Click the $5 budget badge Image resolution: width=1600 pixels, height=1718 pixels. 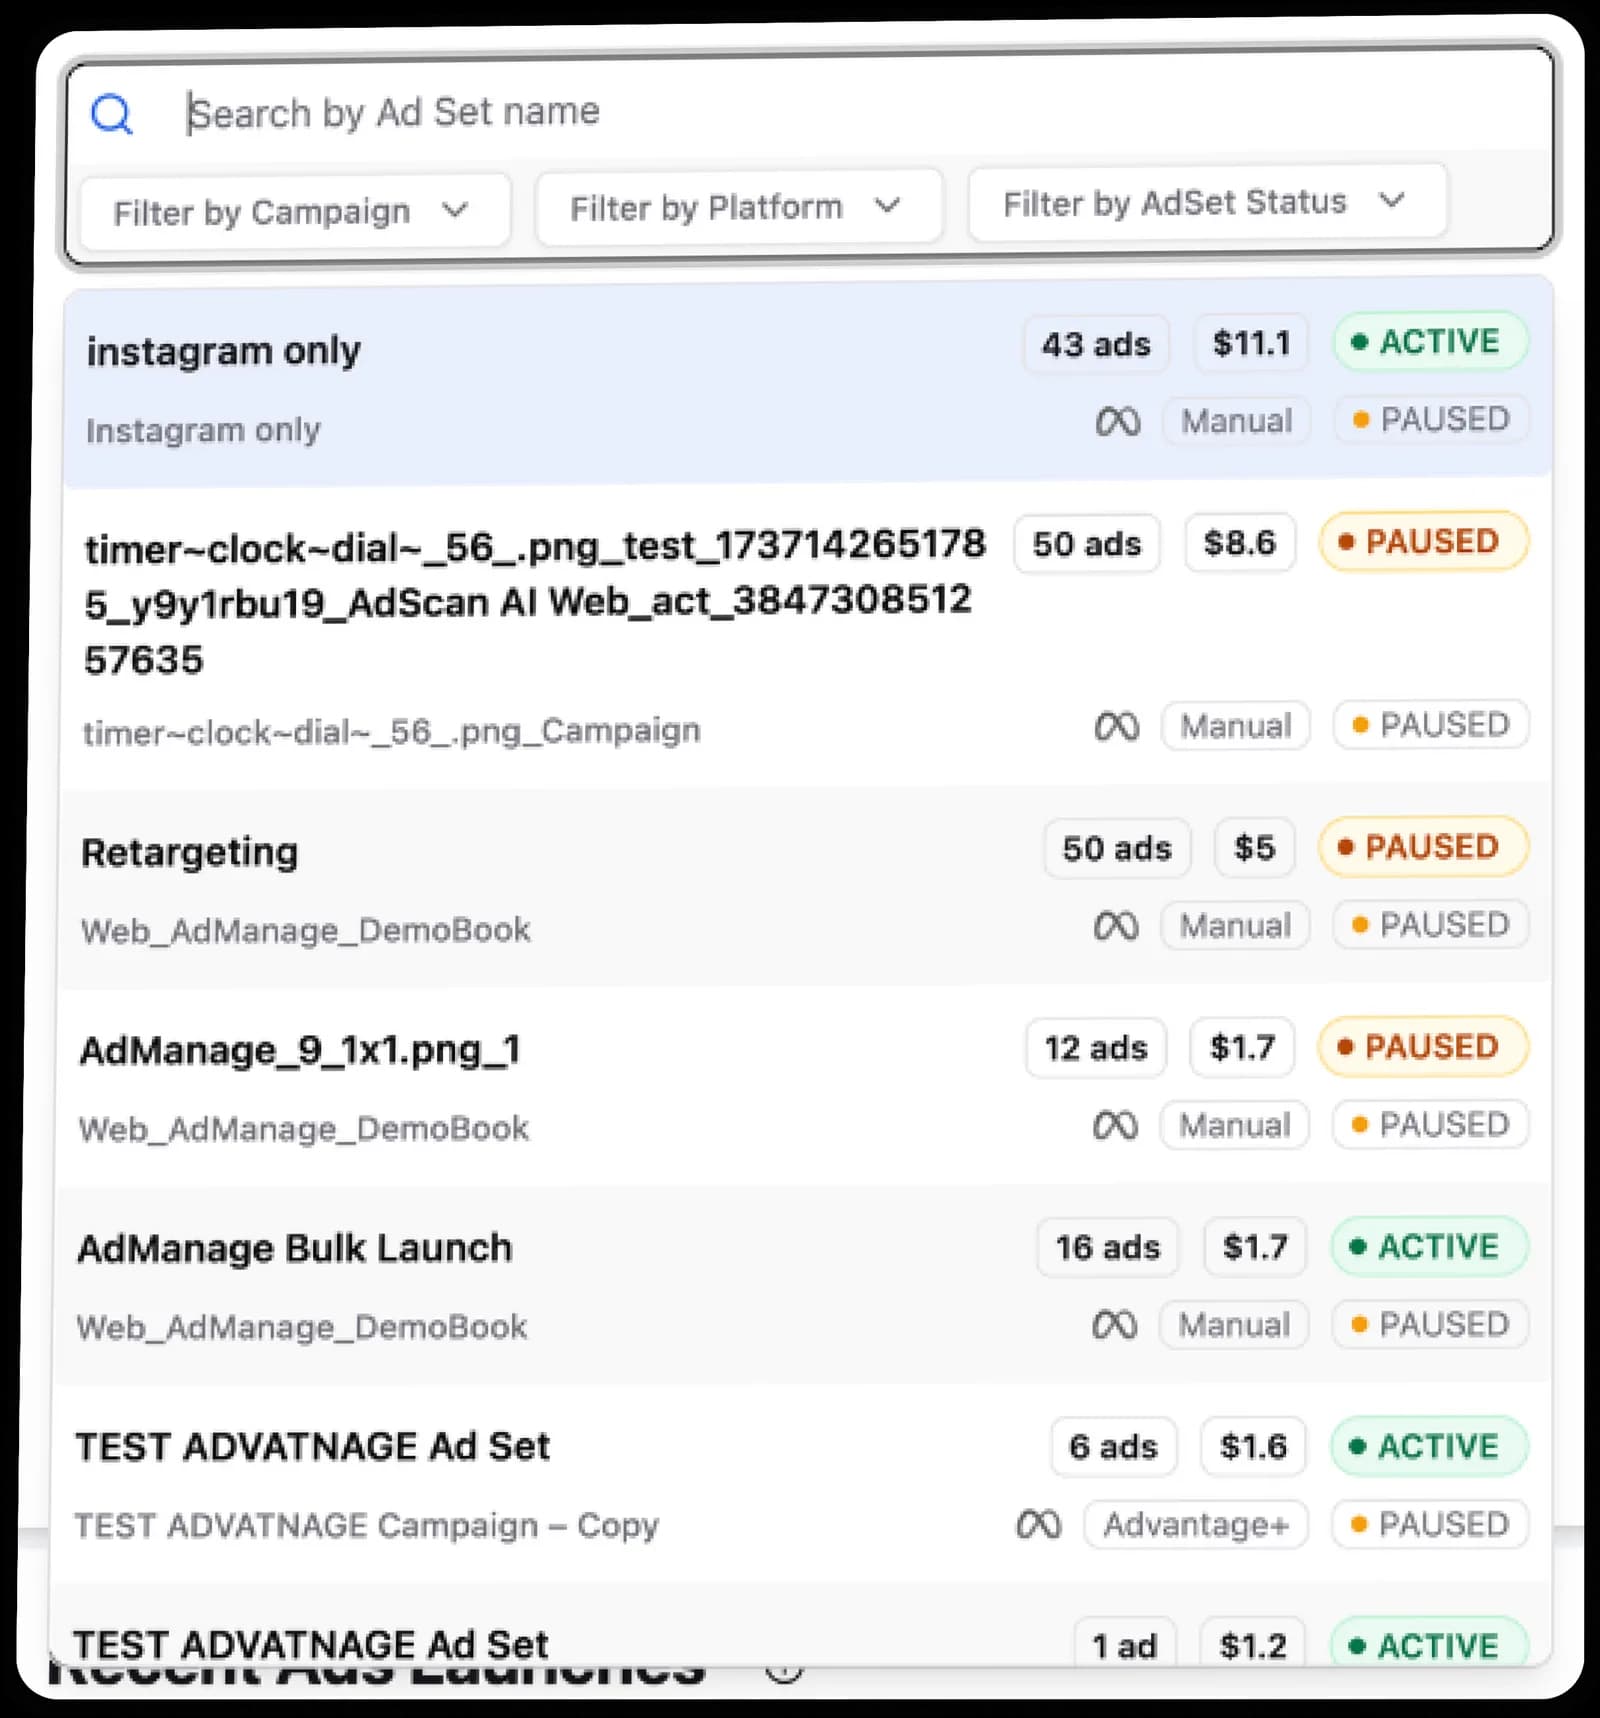pyautogui.click(x=1254, y=848)
